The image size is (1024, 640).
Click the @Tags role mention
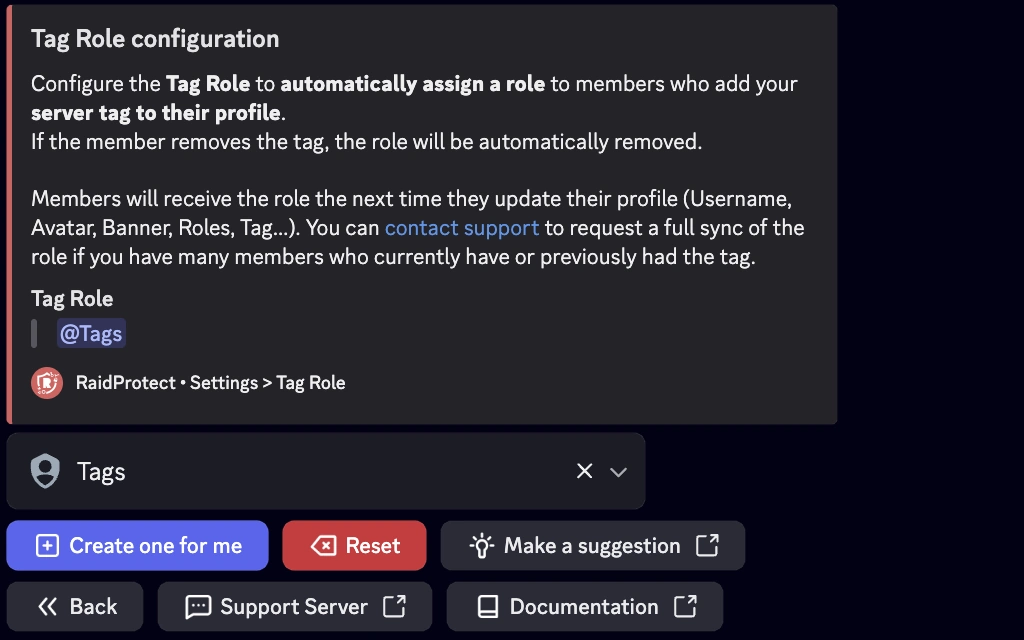point(91,334)
